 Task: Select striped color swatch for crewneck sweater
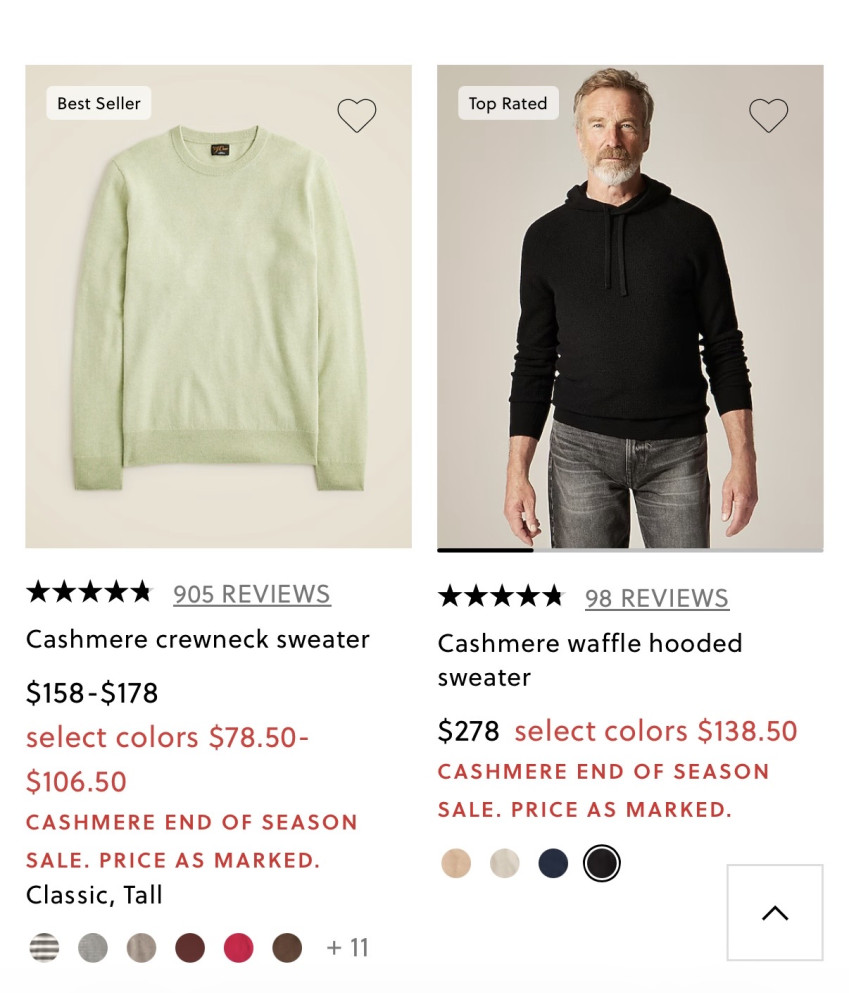(44, 947)
